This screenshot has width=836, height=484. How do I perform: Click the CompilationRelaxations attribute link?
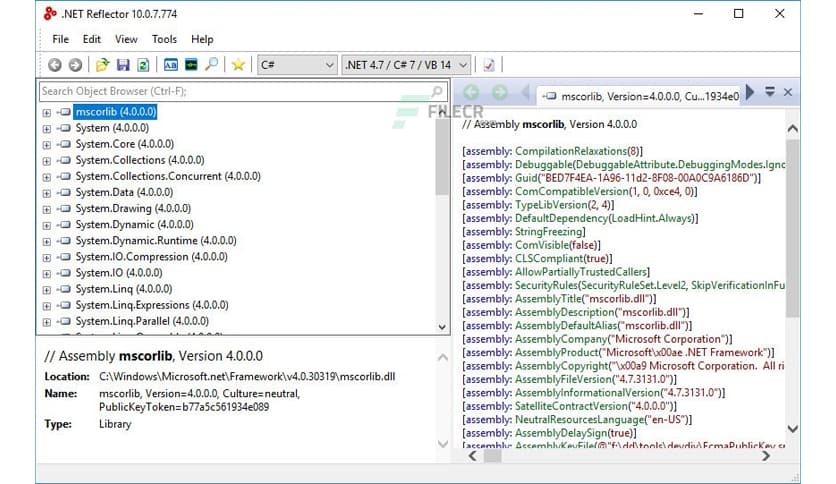click(x=570, y=151)
